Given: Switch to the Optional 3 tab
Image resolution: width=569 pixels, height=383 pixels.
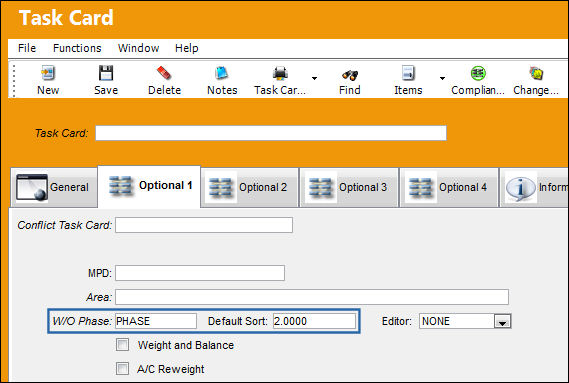Looking at the screenshot, I should [349, 187].
